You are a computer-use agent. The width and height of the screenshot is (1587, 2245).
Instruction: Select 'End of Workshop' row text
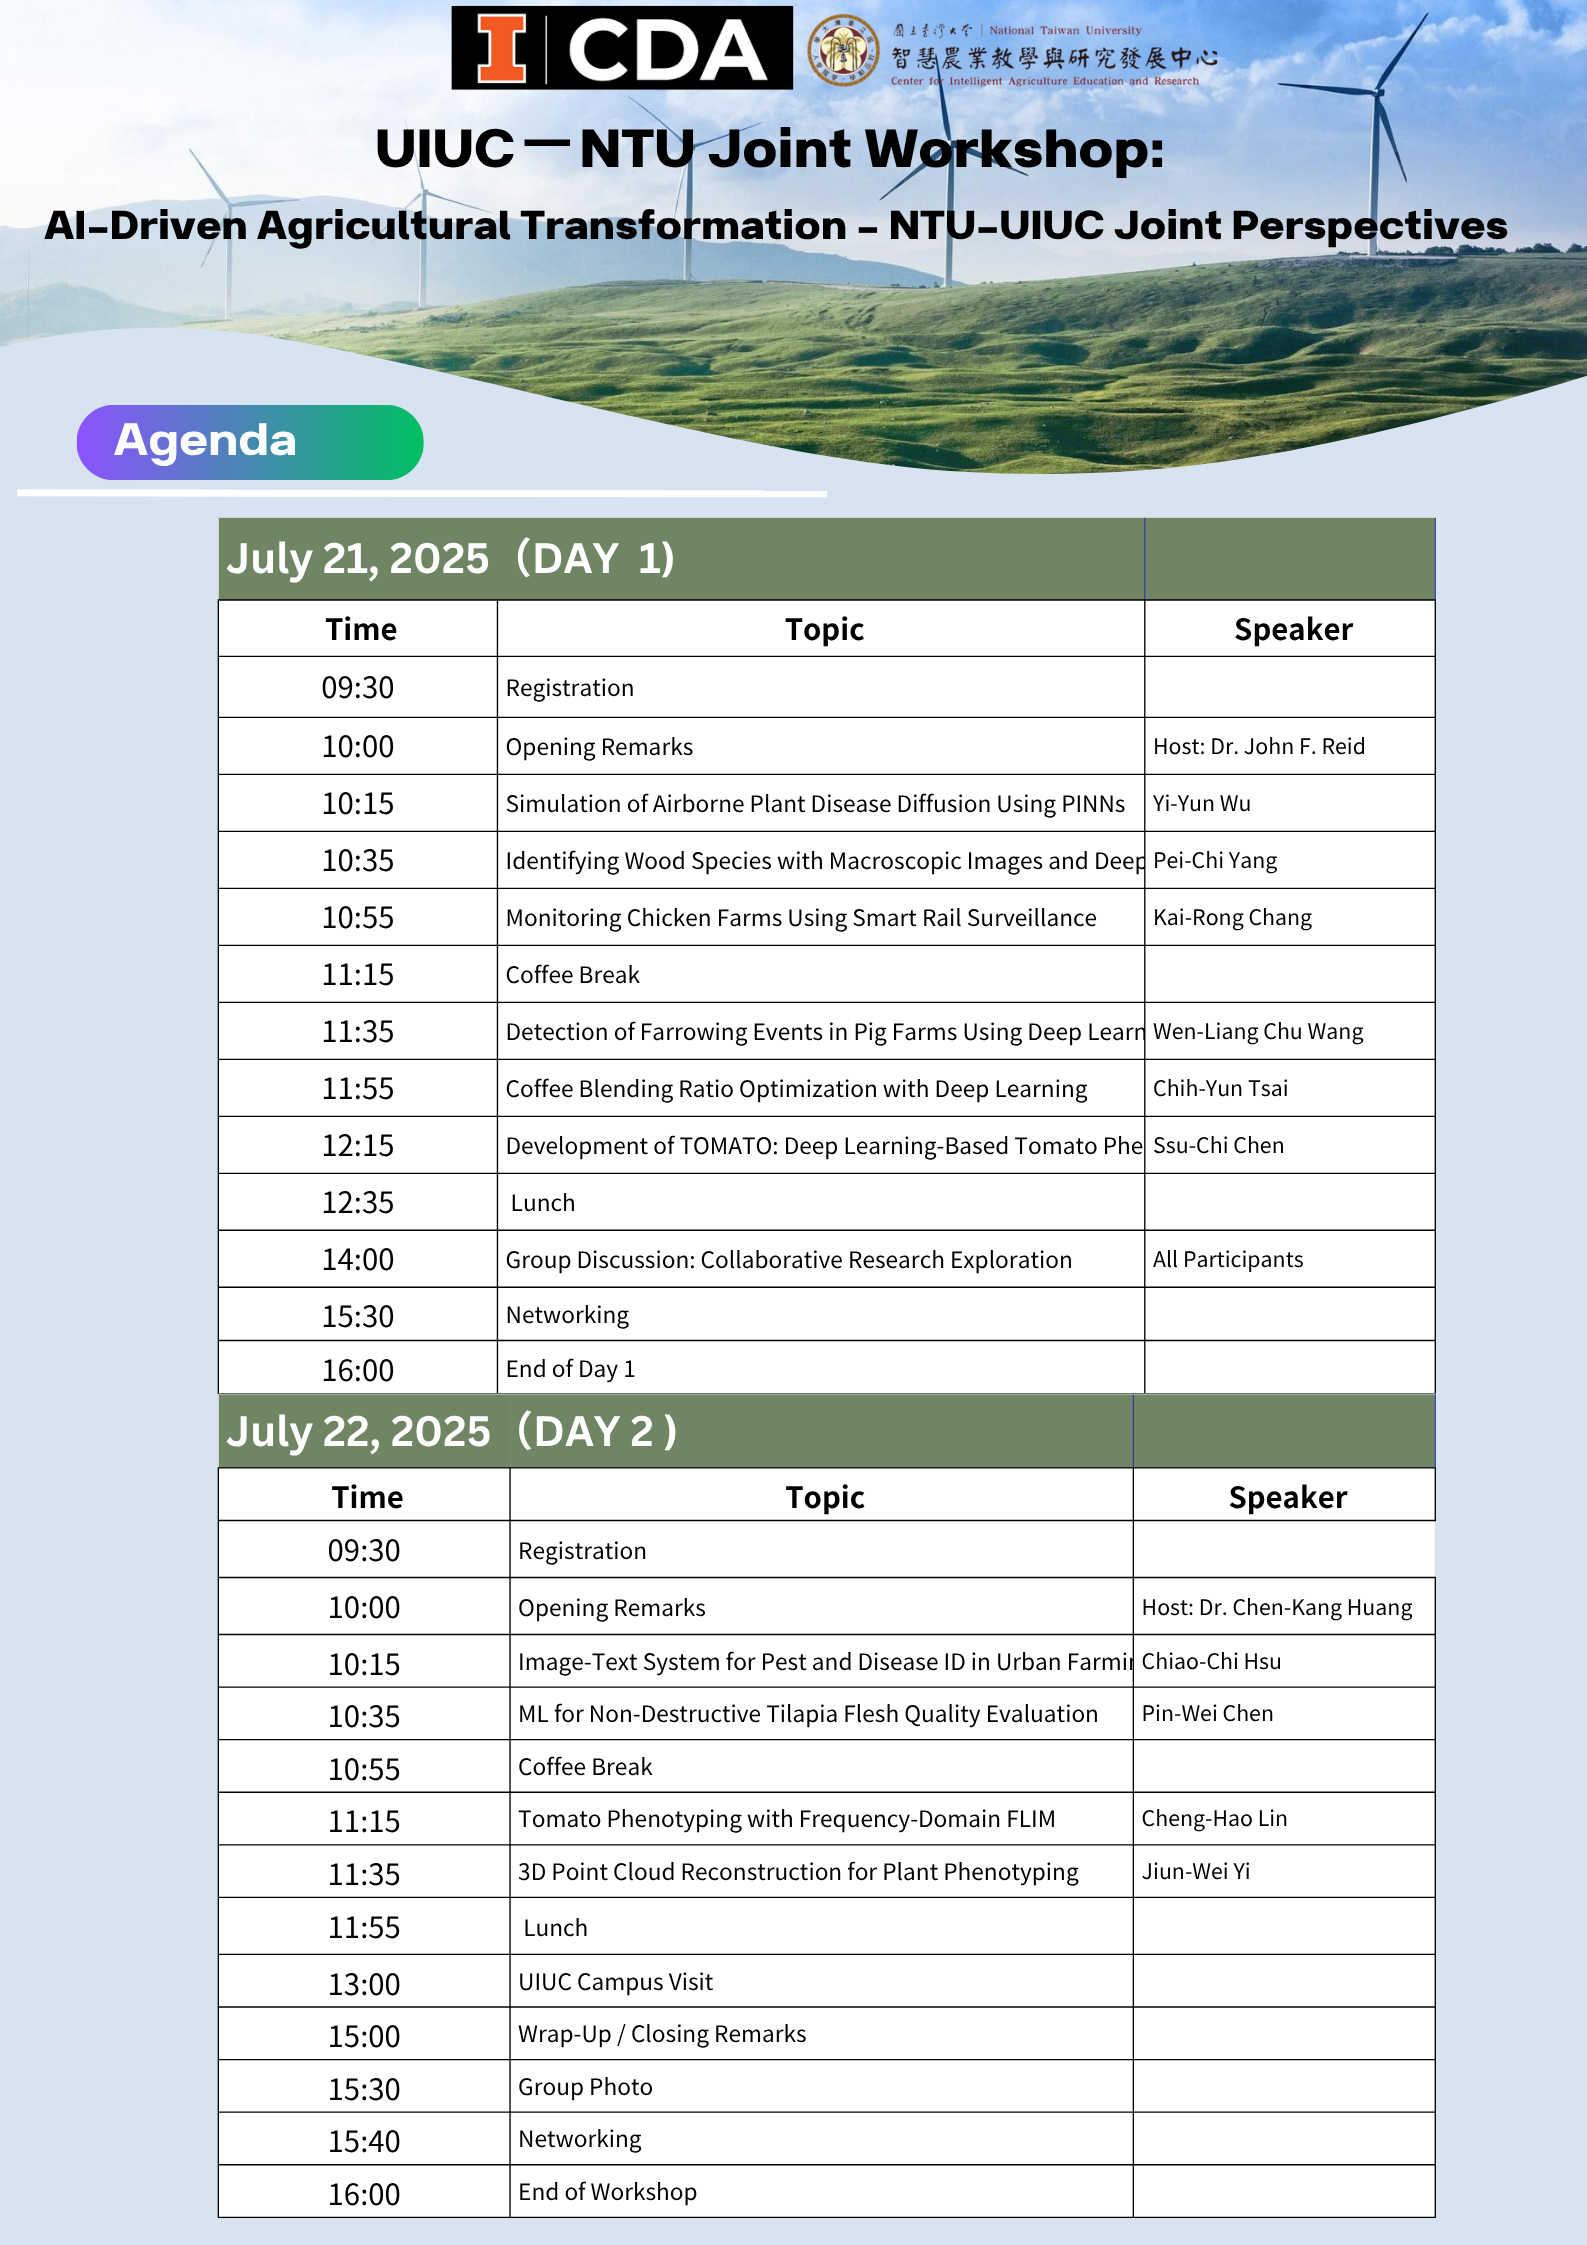tap(607, 2192)
